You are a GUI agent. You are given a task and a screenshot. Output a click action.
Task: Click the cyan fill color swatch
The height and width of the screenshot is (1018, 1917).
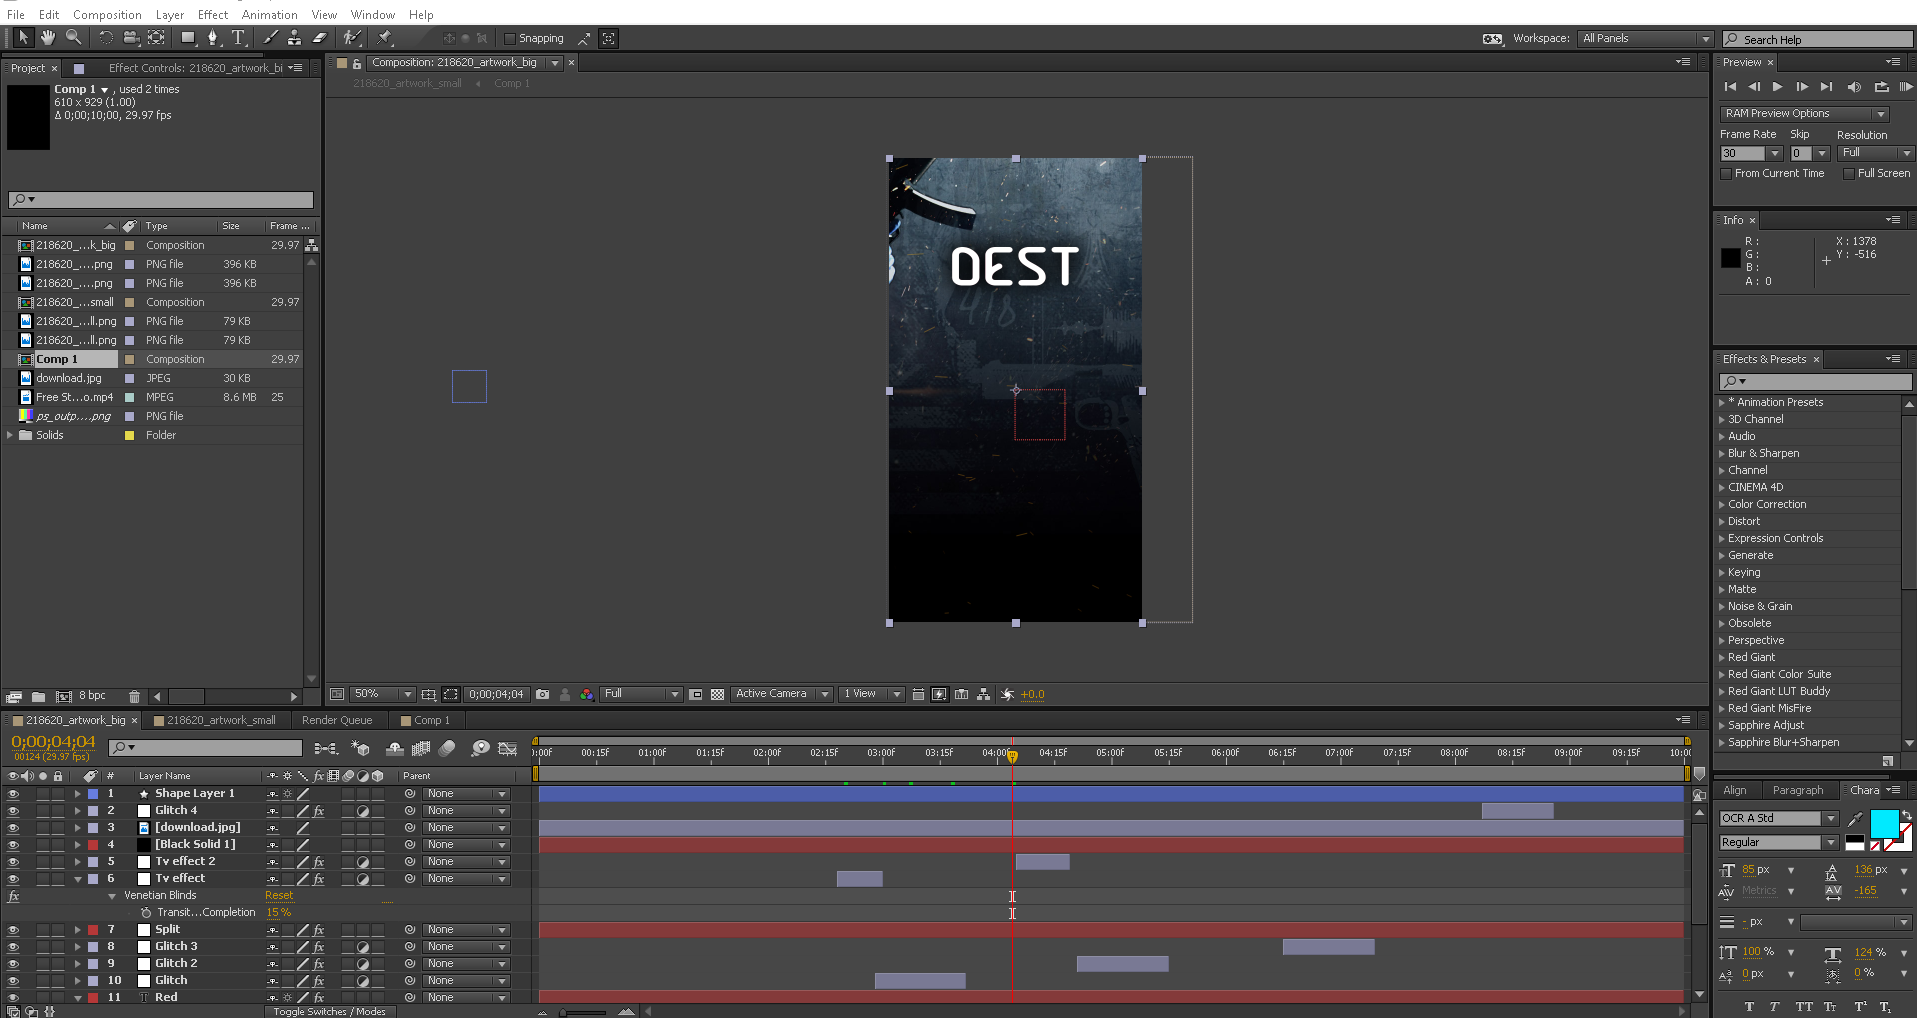pyautogui.click(x=1883, y=824)
